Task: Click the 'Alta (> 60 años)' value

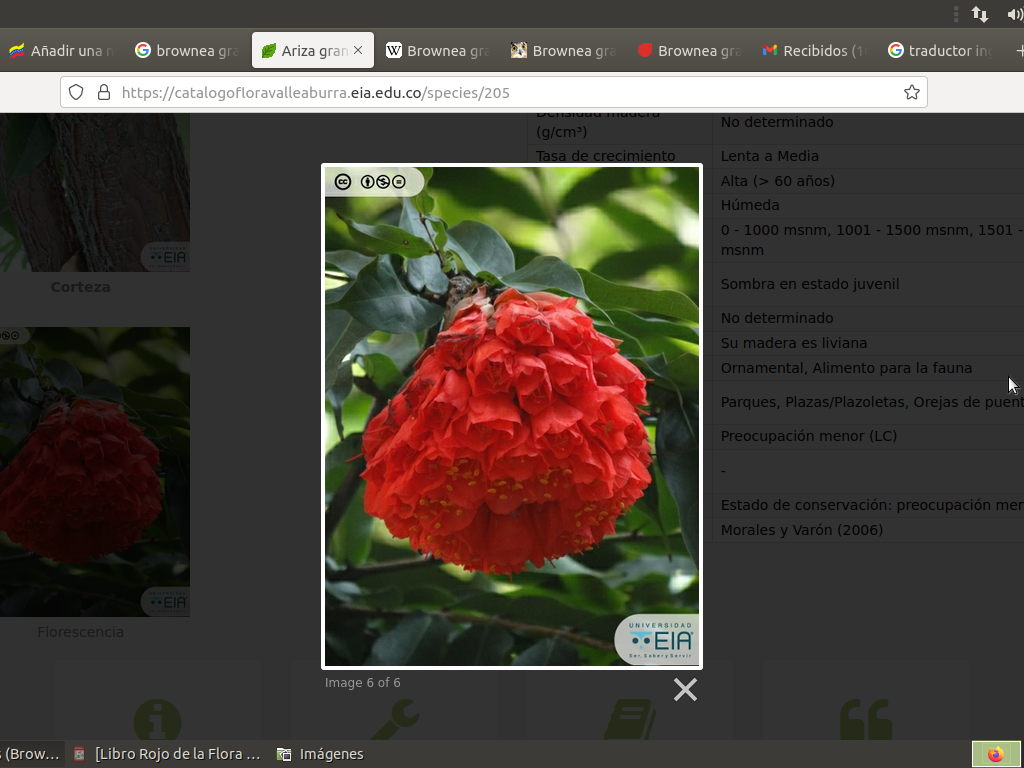Action: pos(777,181)
